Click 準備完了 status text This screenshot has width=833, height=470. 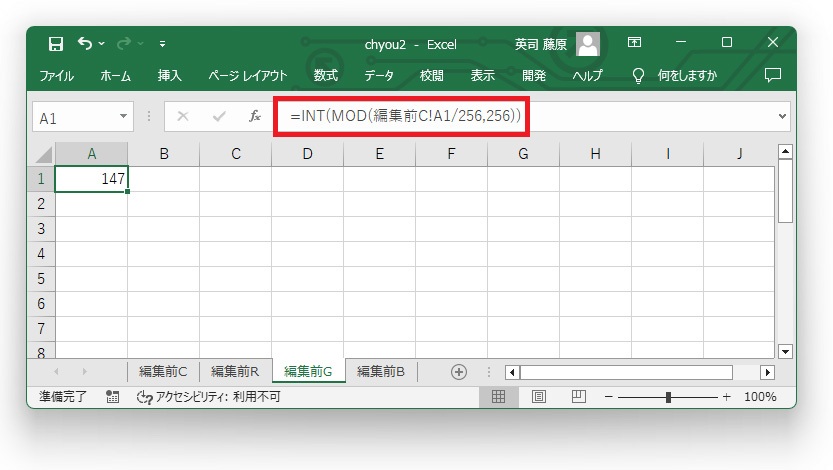(x=63, y=397)
